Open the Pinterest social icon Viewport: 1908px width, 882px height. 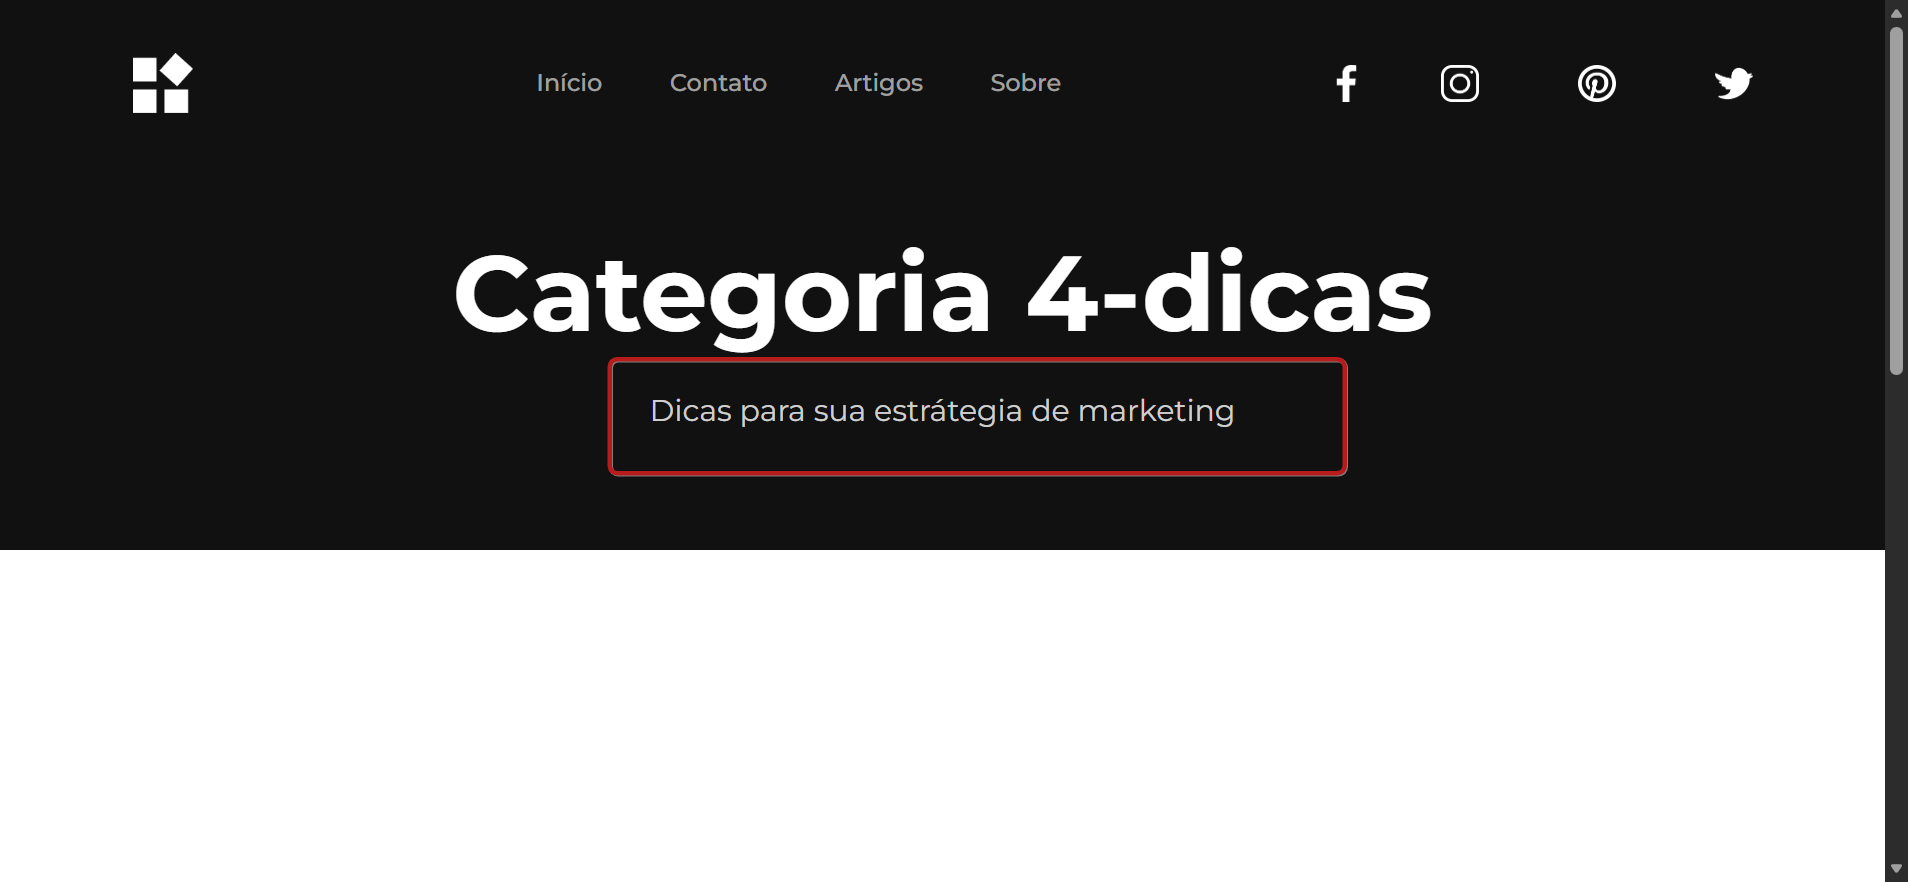[x=1596, y=83]
